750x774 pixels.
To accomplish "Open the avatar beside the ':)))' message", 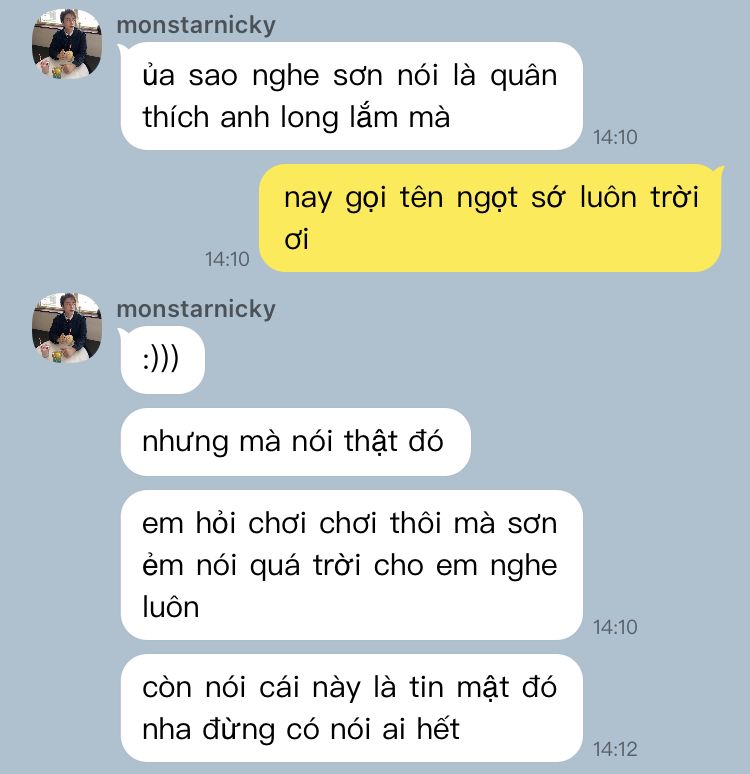I will tap(67, 328).
